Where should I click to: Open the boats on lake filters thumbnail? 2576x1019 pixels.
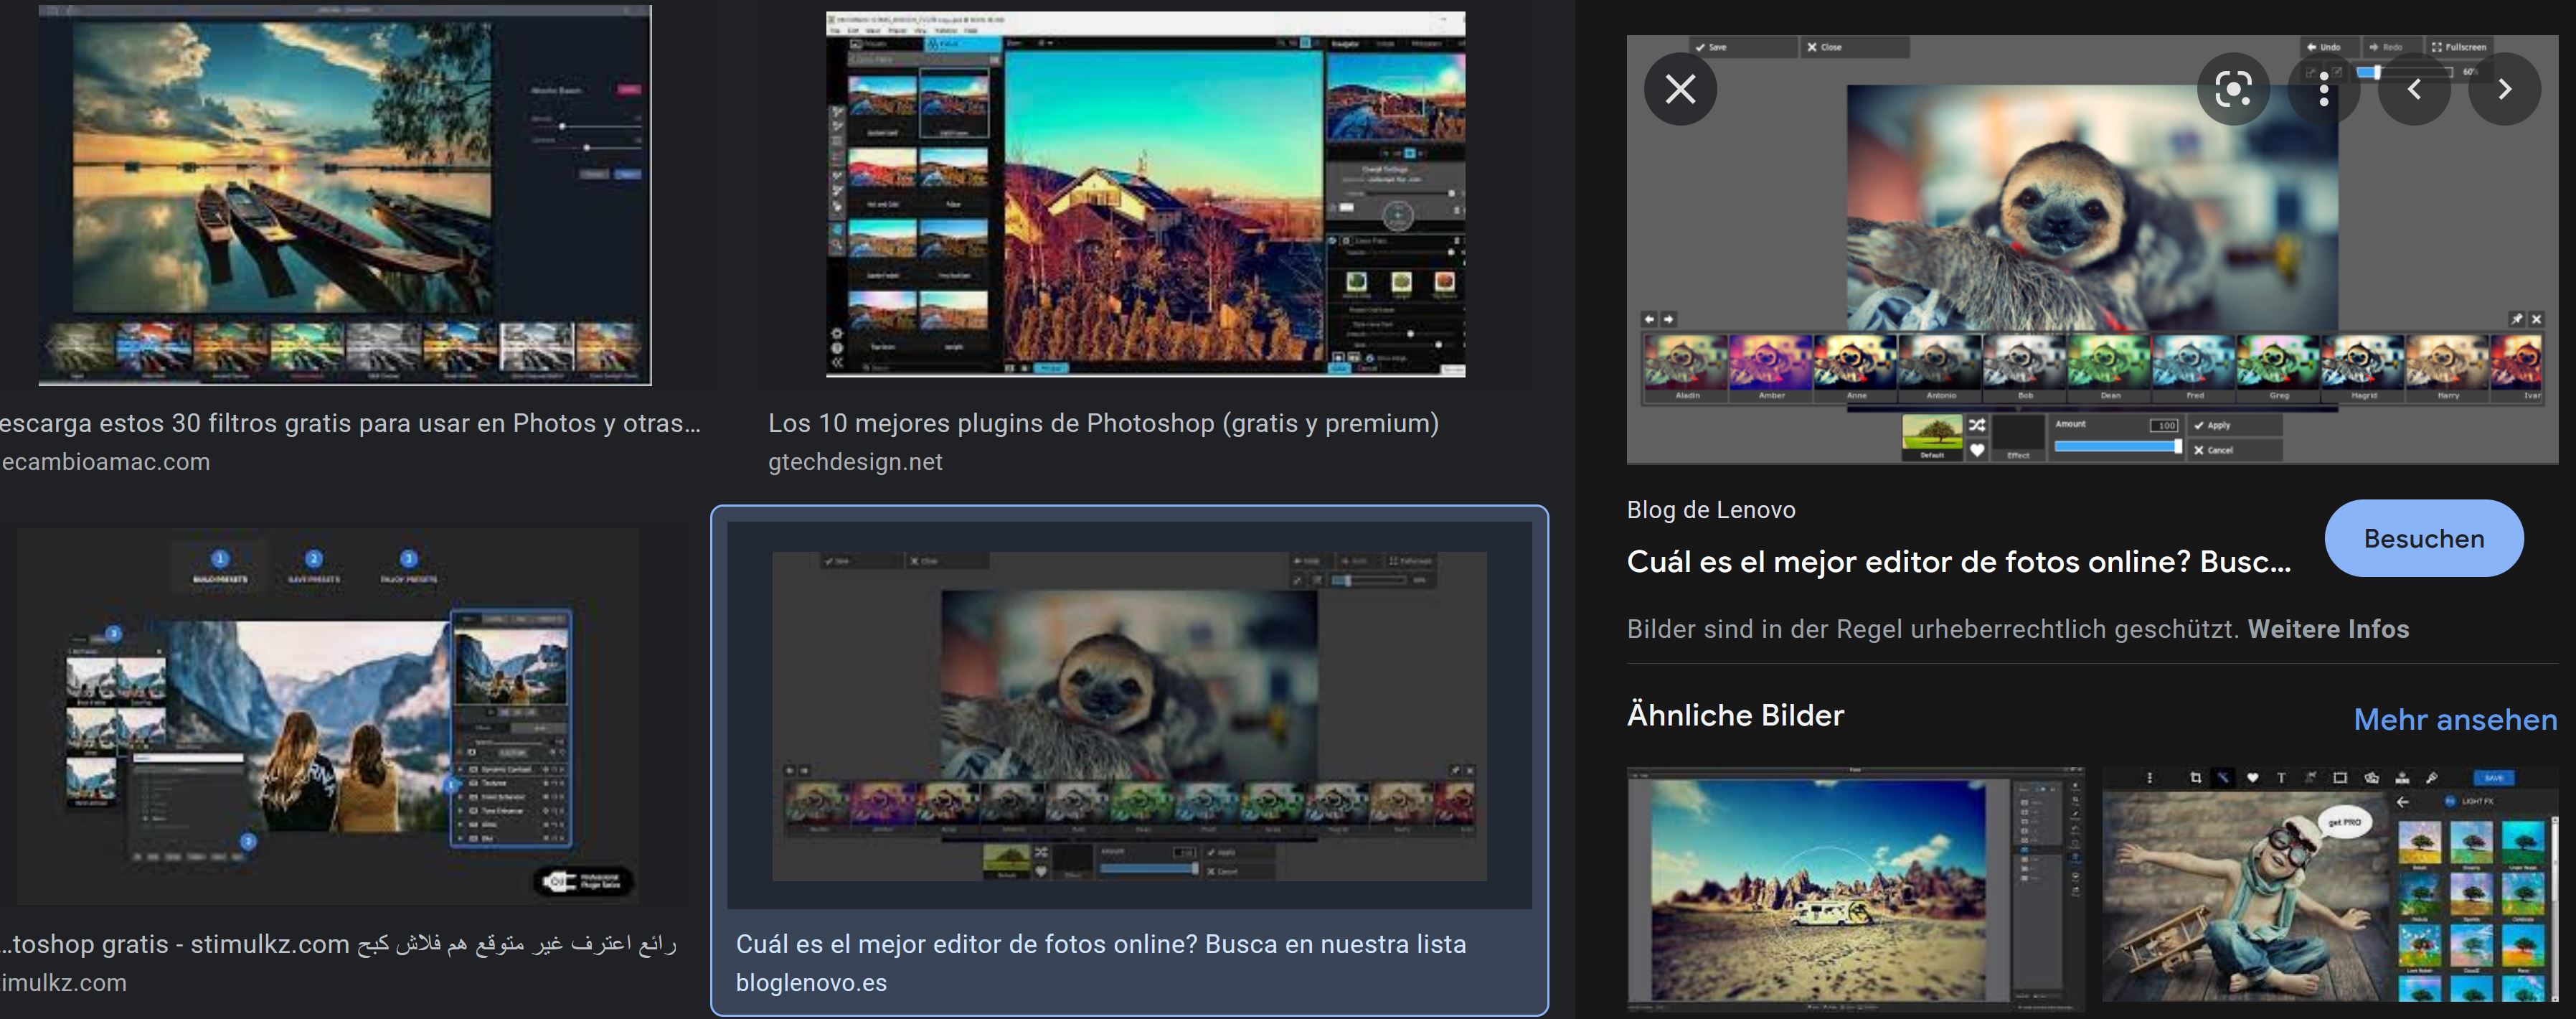tap(344, 195)
